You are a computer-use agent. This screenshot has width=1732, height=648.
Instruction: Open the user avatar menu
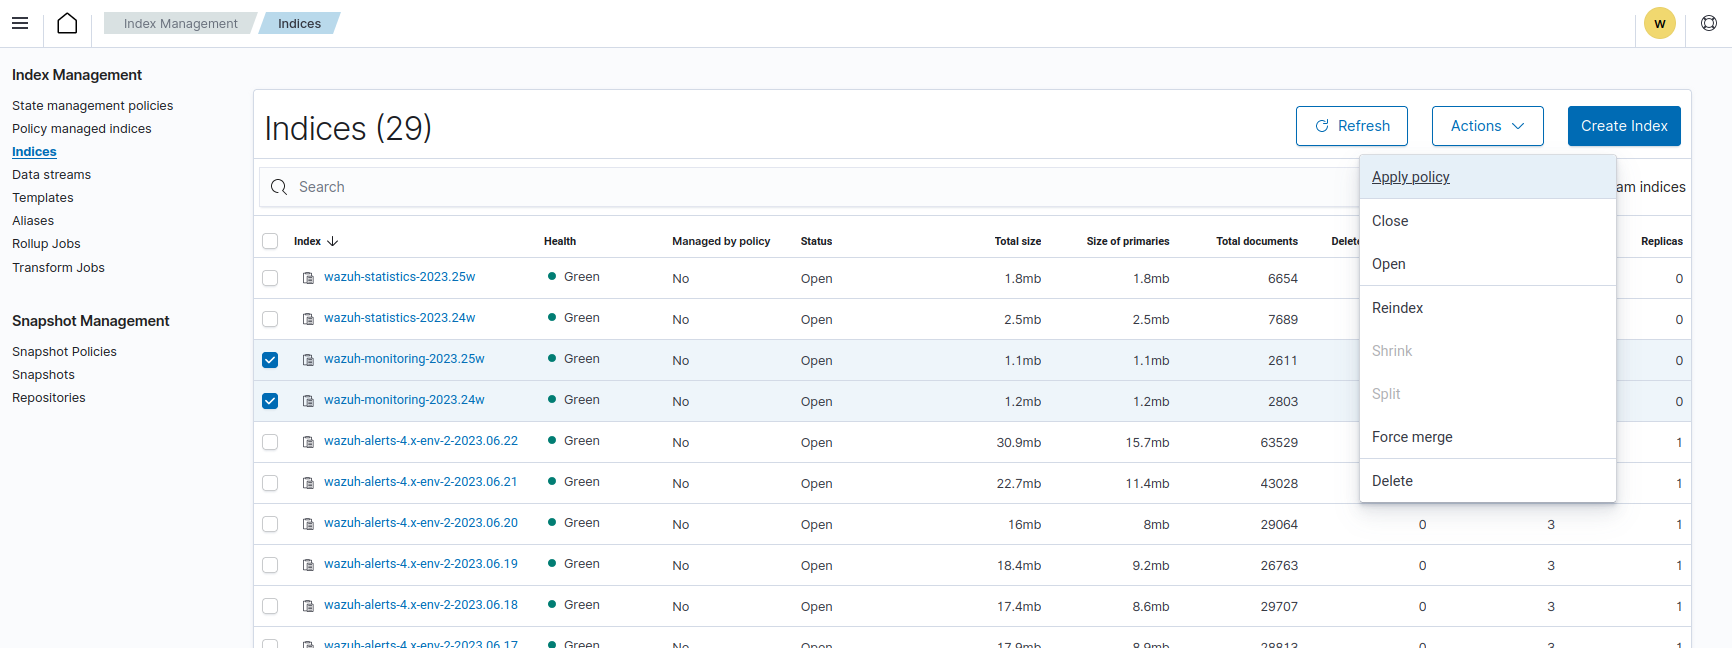tap(1660, 23)
